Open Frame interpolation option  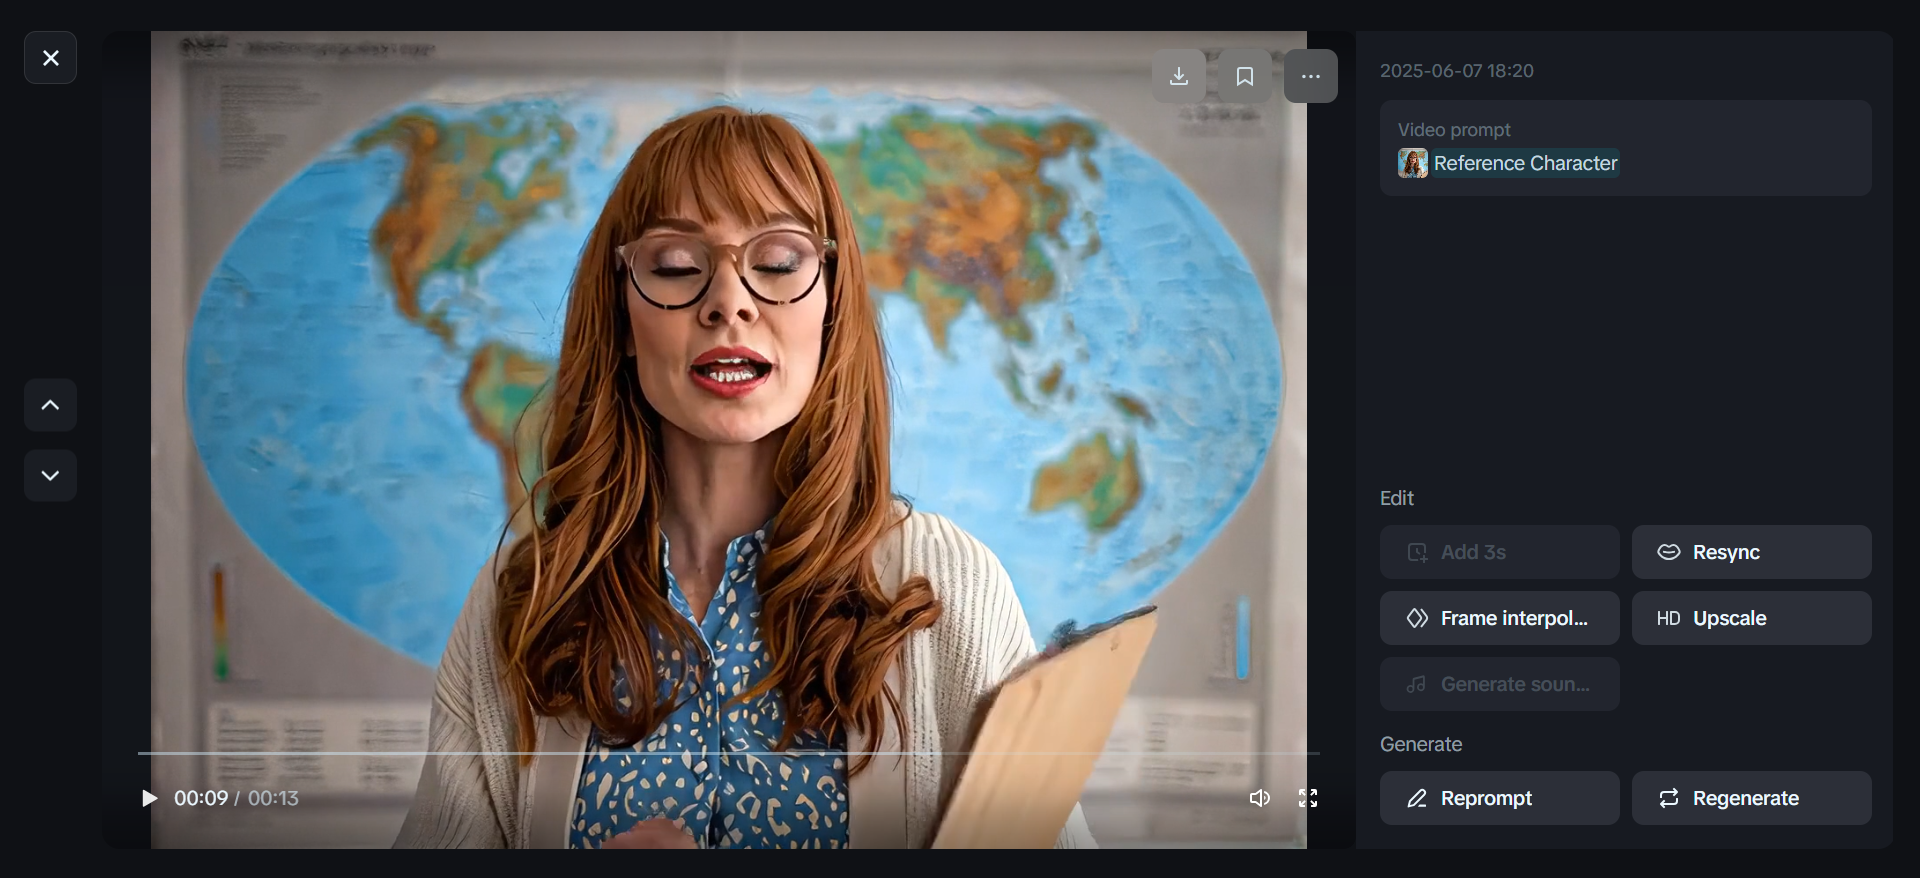(1500, 618)
